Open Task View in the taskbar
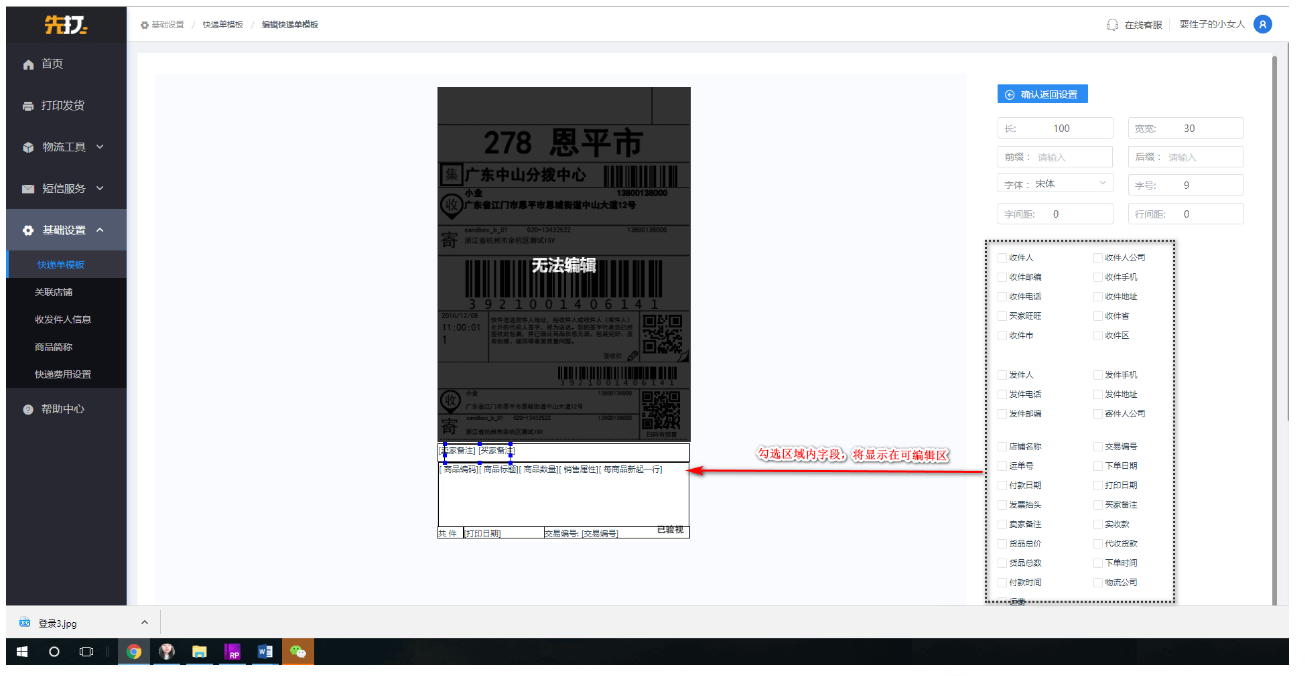Screen dimensions: 1305x676 86,651
